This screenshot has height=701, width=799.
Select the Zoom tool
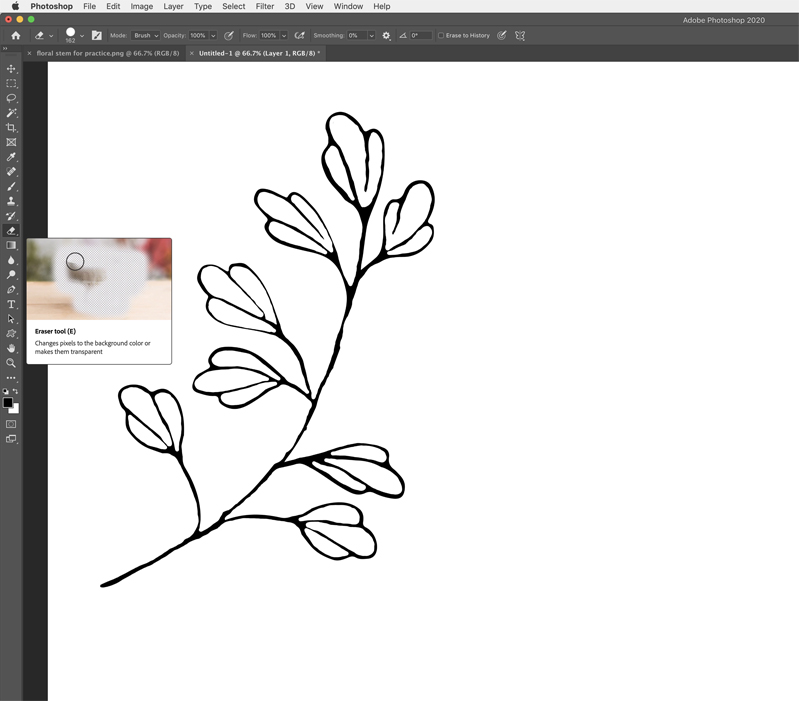[x=11, y=363]
